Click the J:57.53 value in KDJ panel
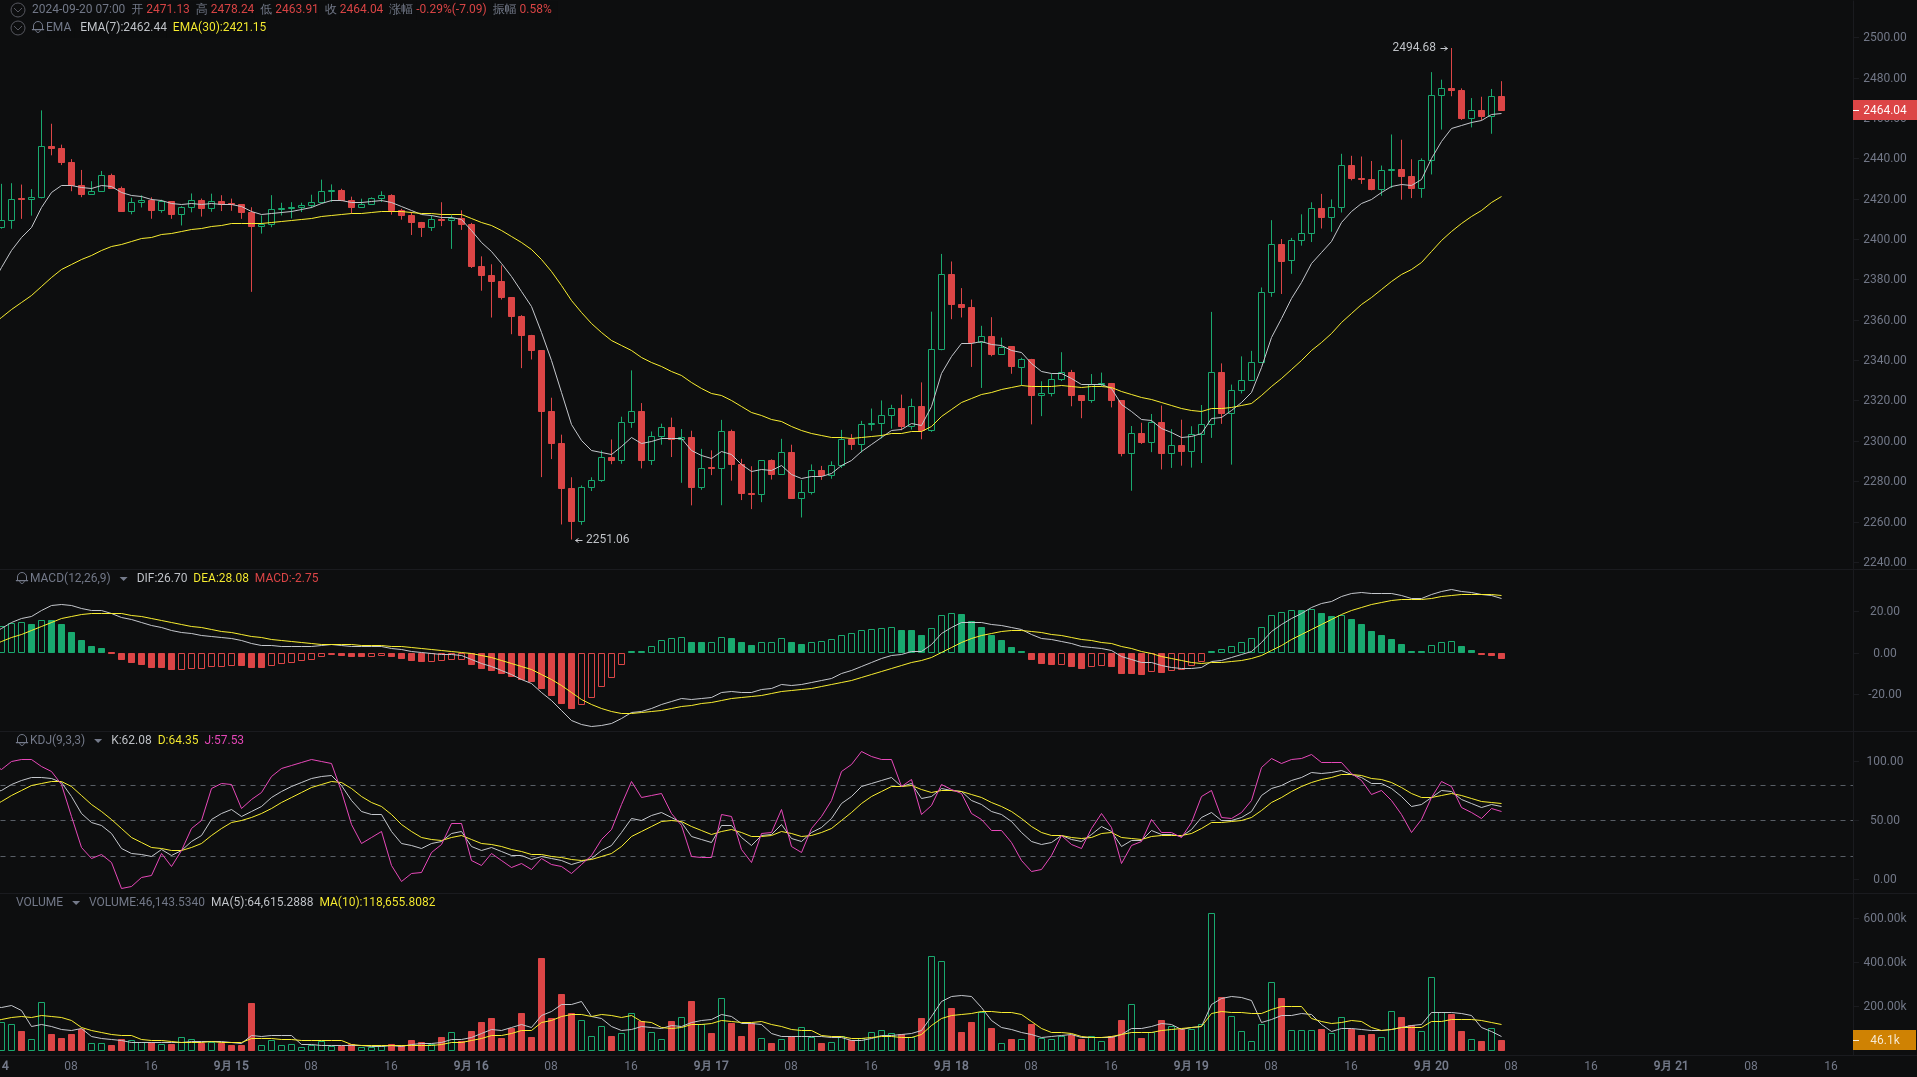 tap(224, 740)
